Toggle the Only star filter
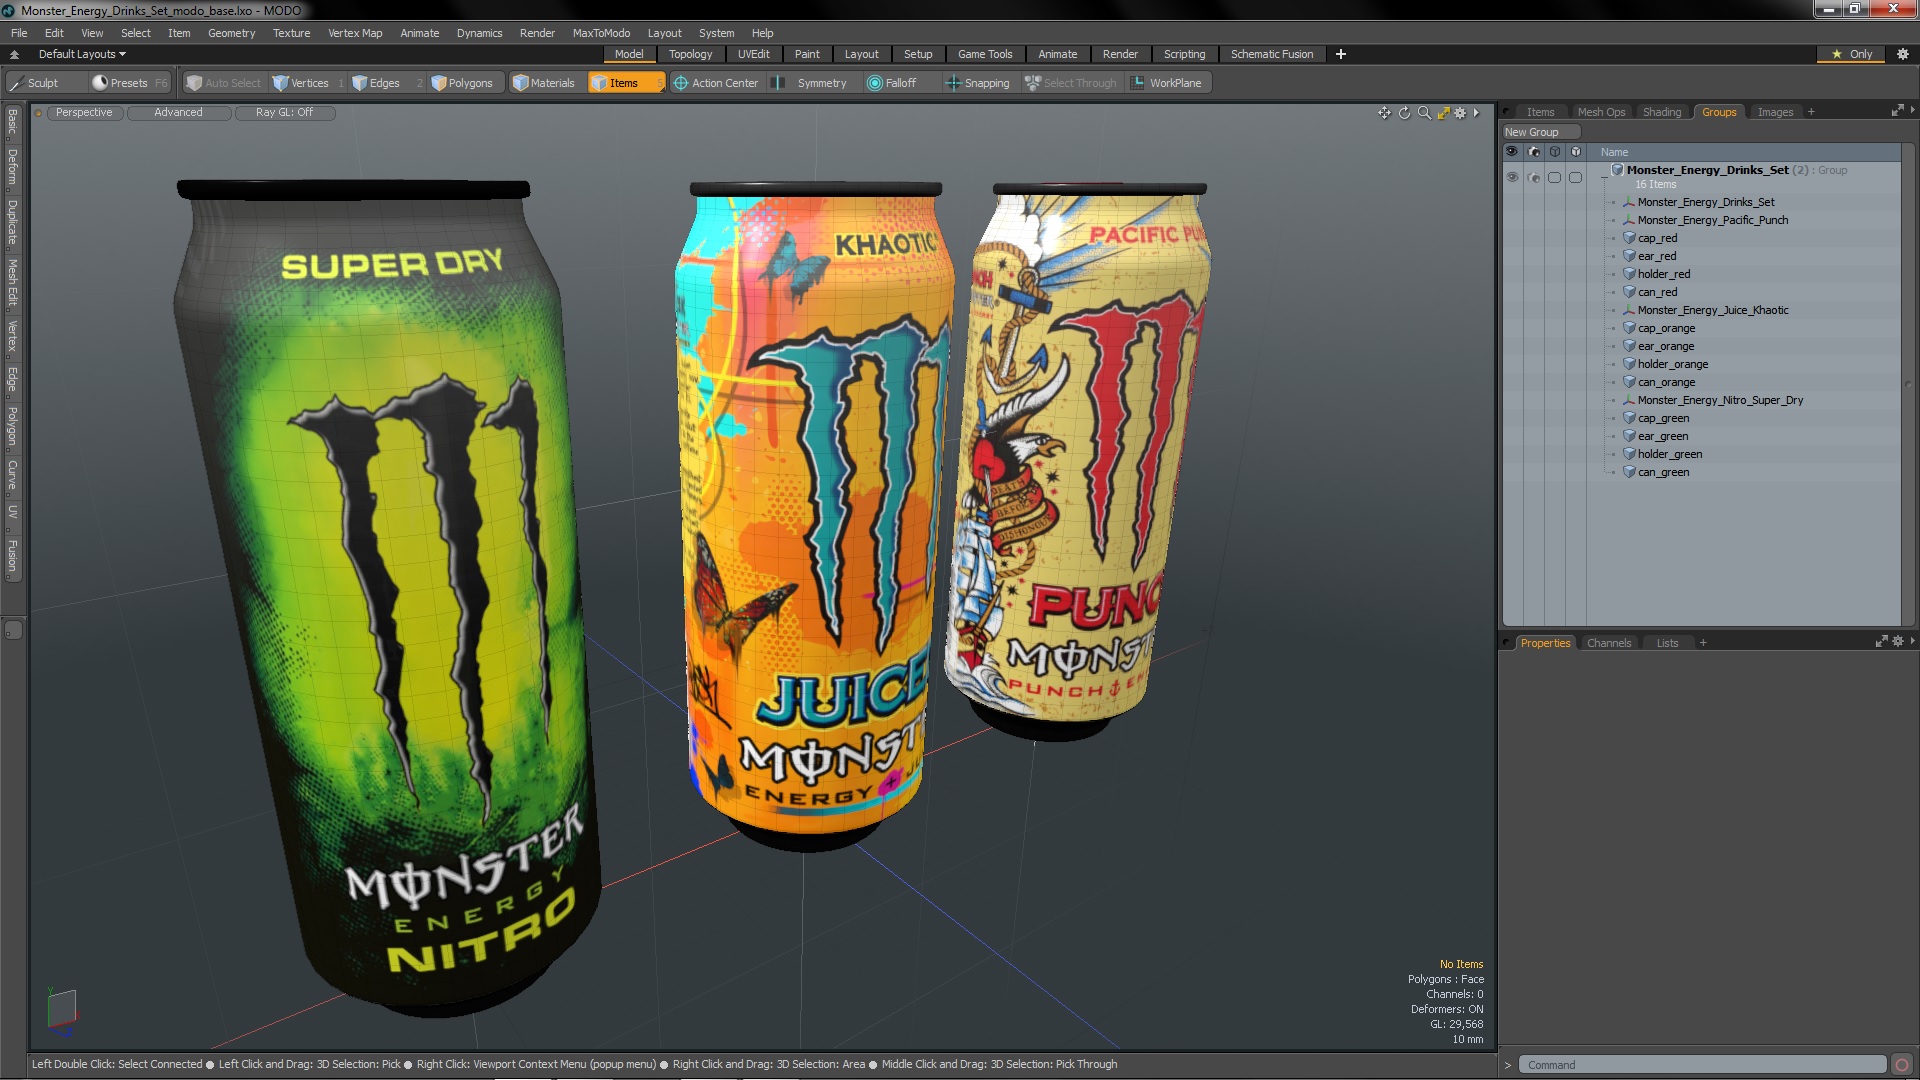This screenshot has height=1080, width=1920. coord(1852,54)
